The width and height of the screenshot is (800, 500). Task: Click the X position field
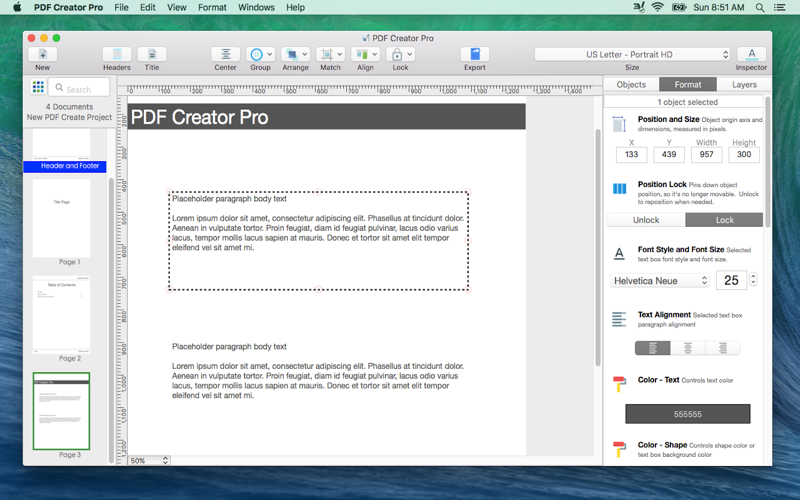632,155
